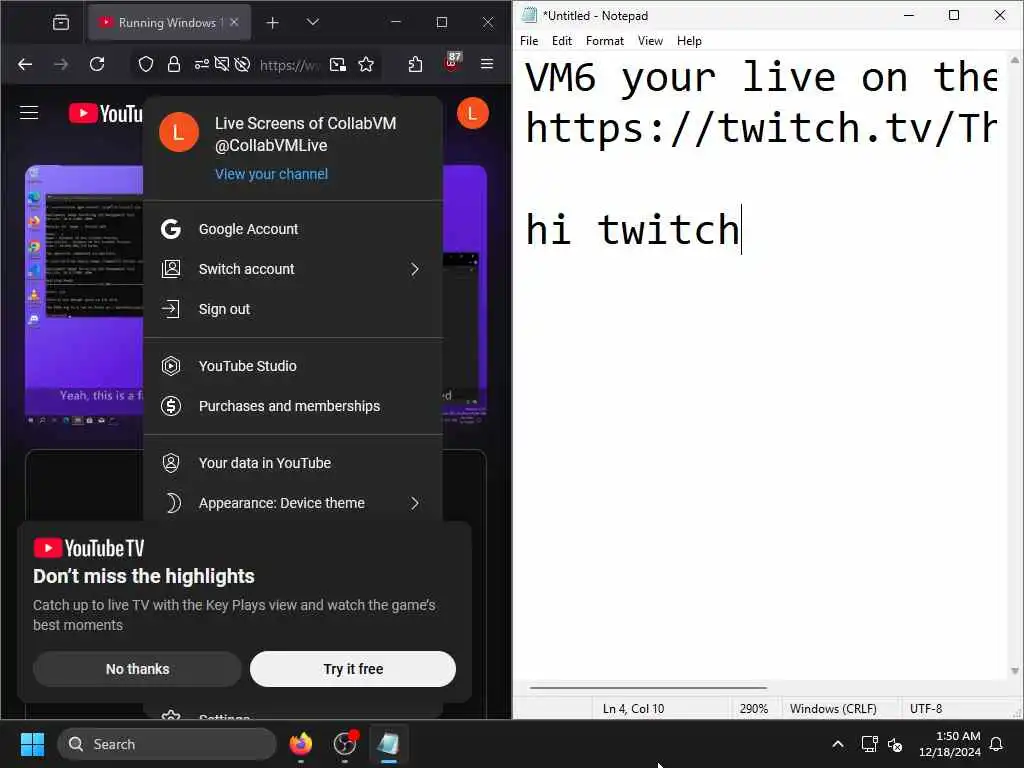Open Notepad Edit menu
The image size is (1024, 768).
point(562,40)
